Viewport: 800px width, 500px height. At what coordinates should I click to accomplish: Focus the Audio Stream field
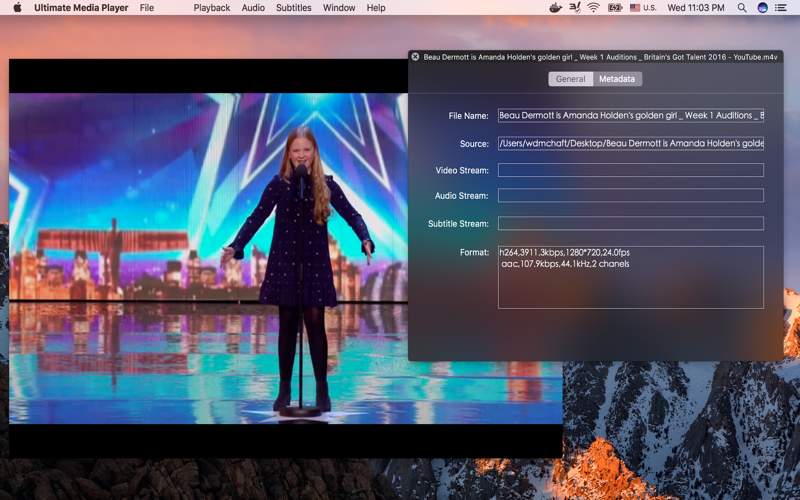click(x=631, y=195)
